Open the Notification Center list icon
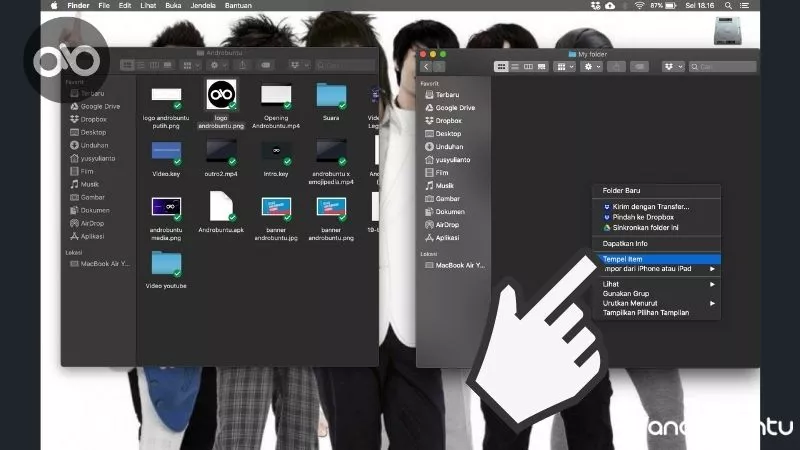 [744, 6]
